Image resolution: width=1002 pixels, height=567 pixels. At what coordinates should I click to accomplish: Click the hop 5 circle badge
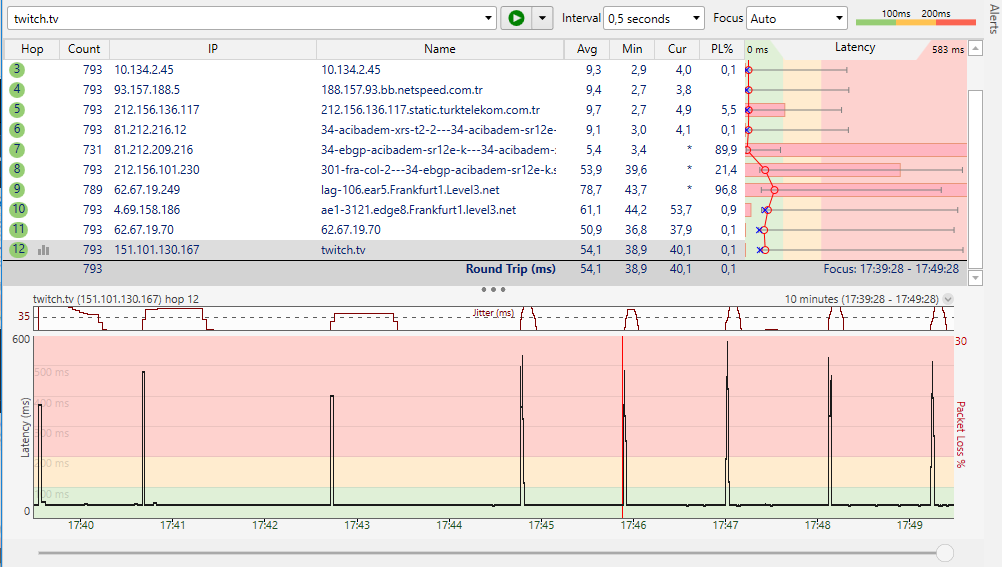coord(17,110)
